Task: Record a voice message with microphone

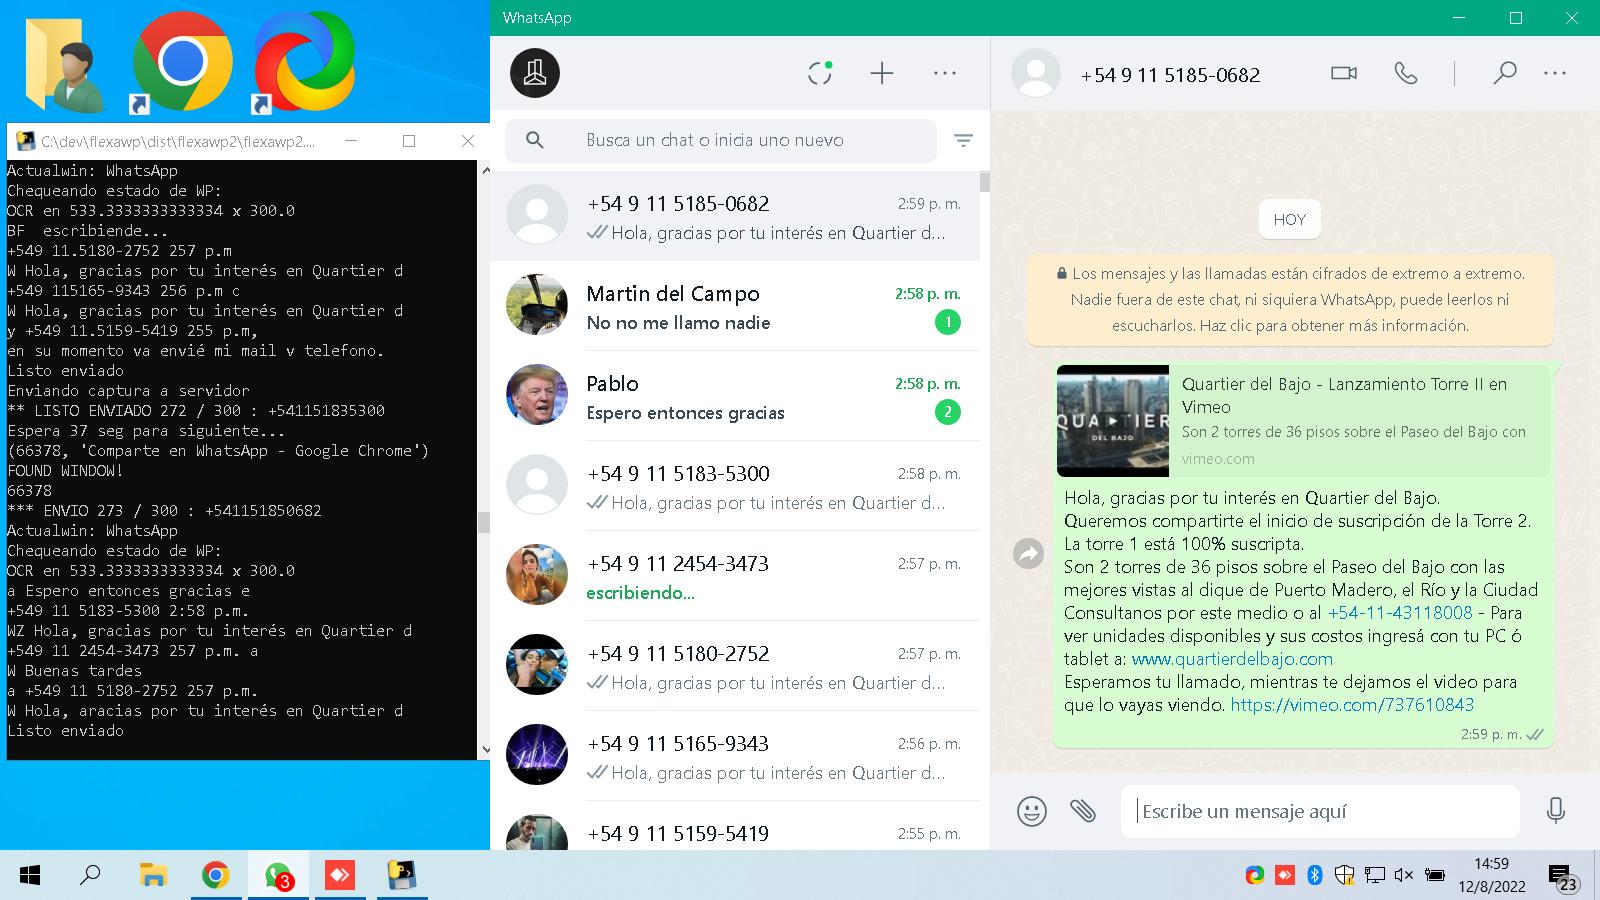Action: click(1555, 810)
